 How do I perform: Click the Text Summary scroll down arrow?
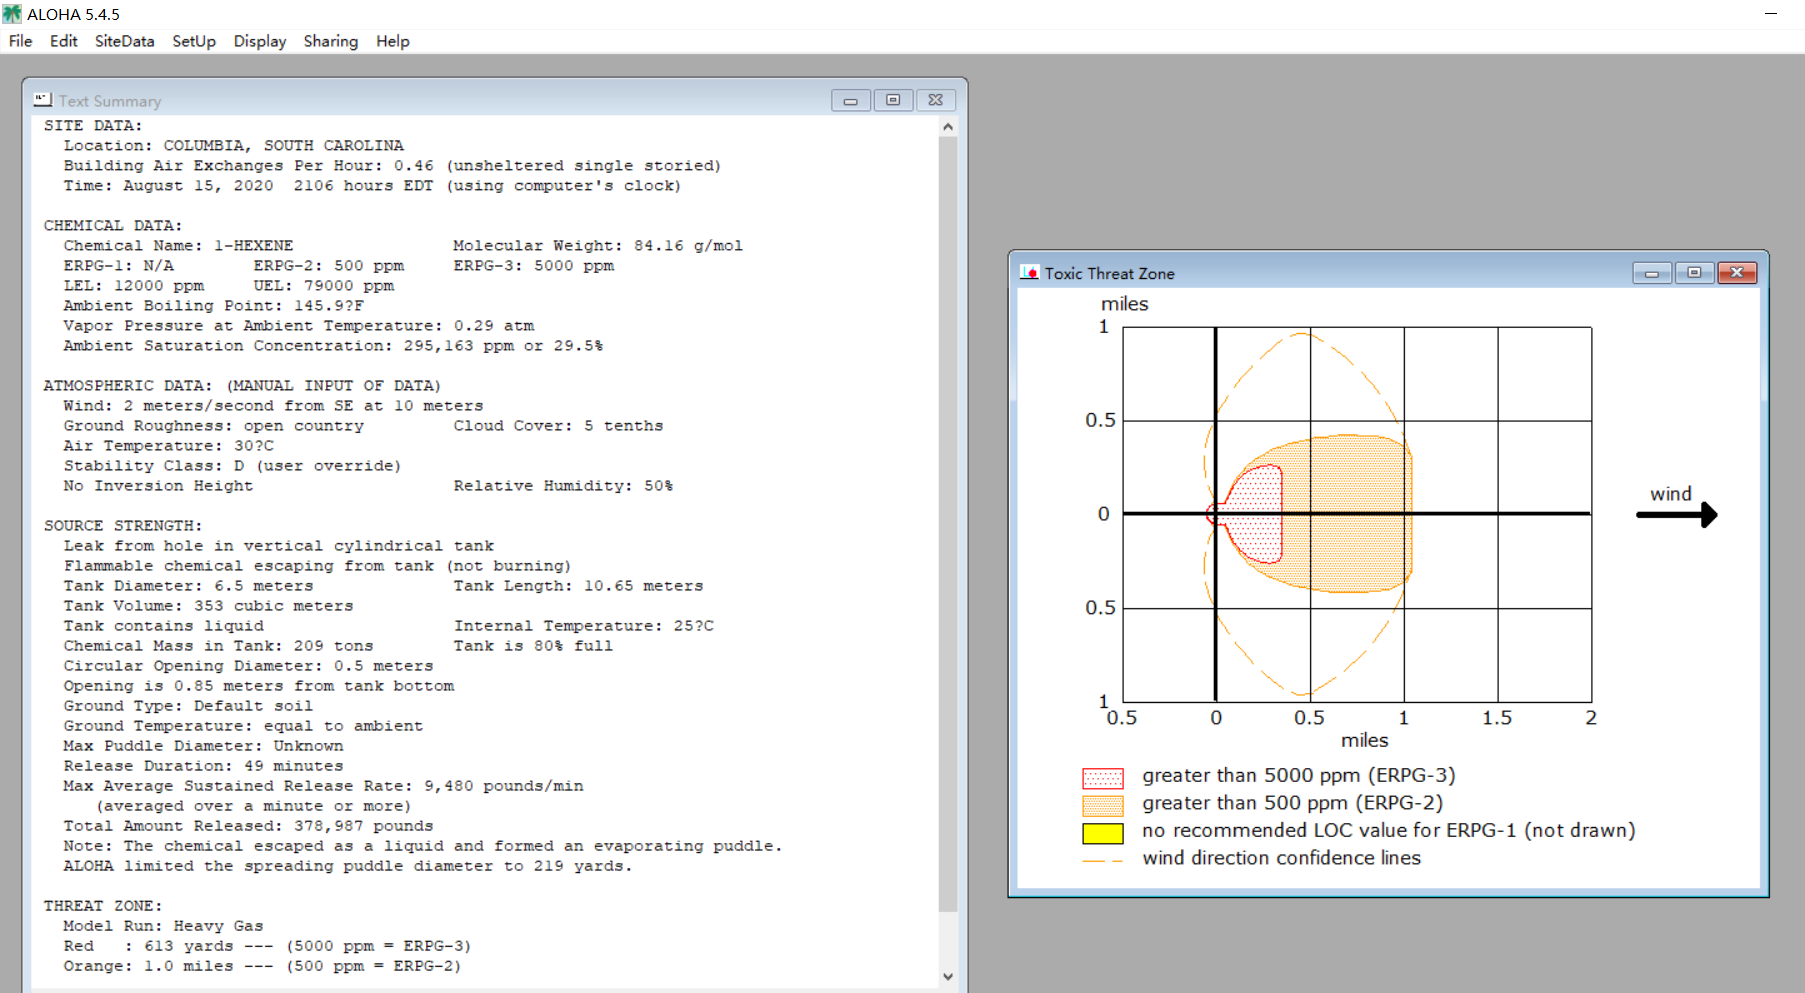tap(948, 977)
